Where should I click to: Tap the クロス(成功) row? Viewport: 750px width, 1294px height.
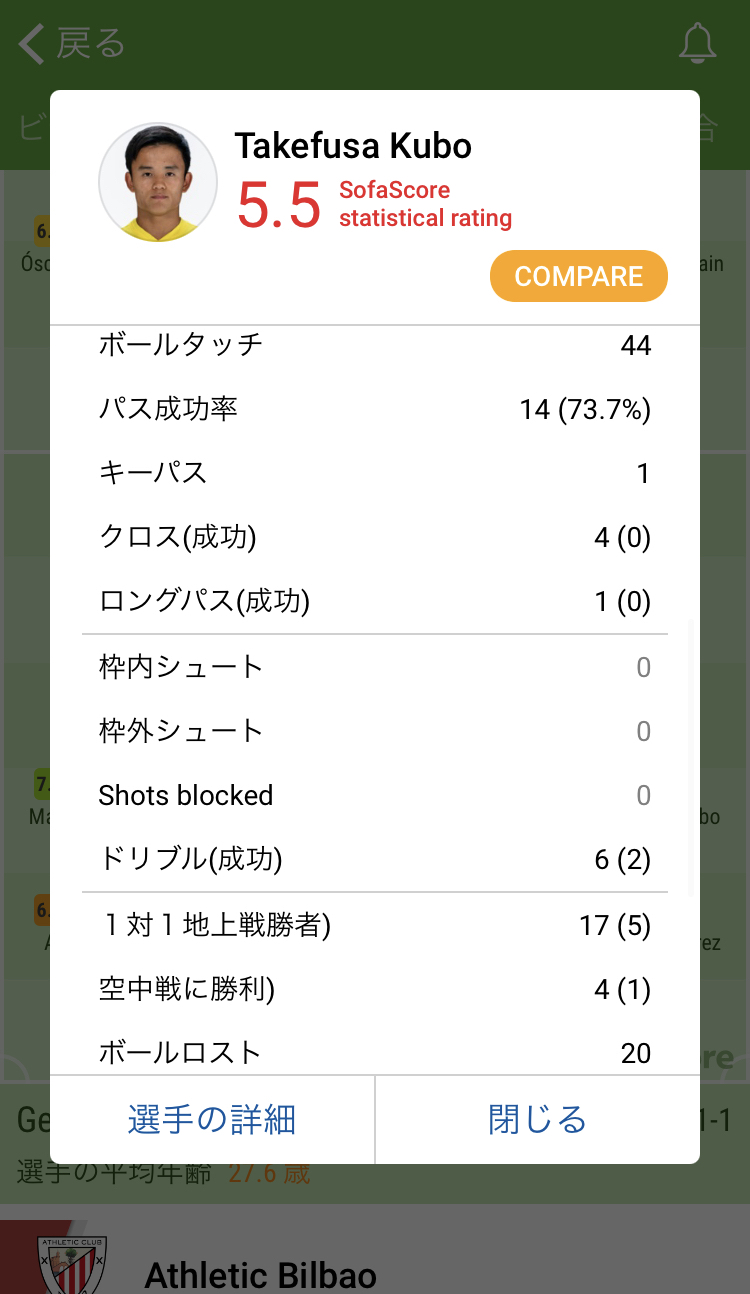pyautogui.click(x=374, y=538)
